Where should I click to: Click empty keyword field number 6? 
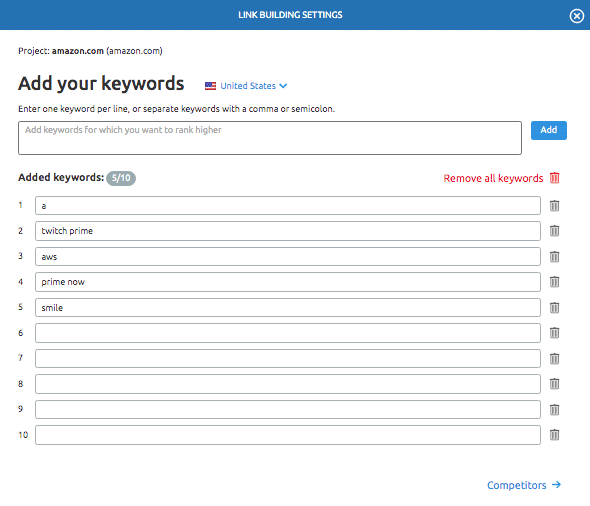[288, 333]
